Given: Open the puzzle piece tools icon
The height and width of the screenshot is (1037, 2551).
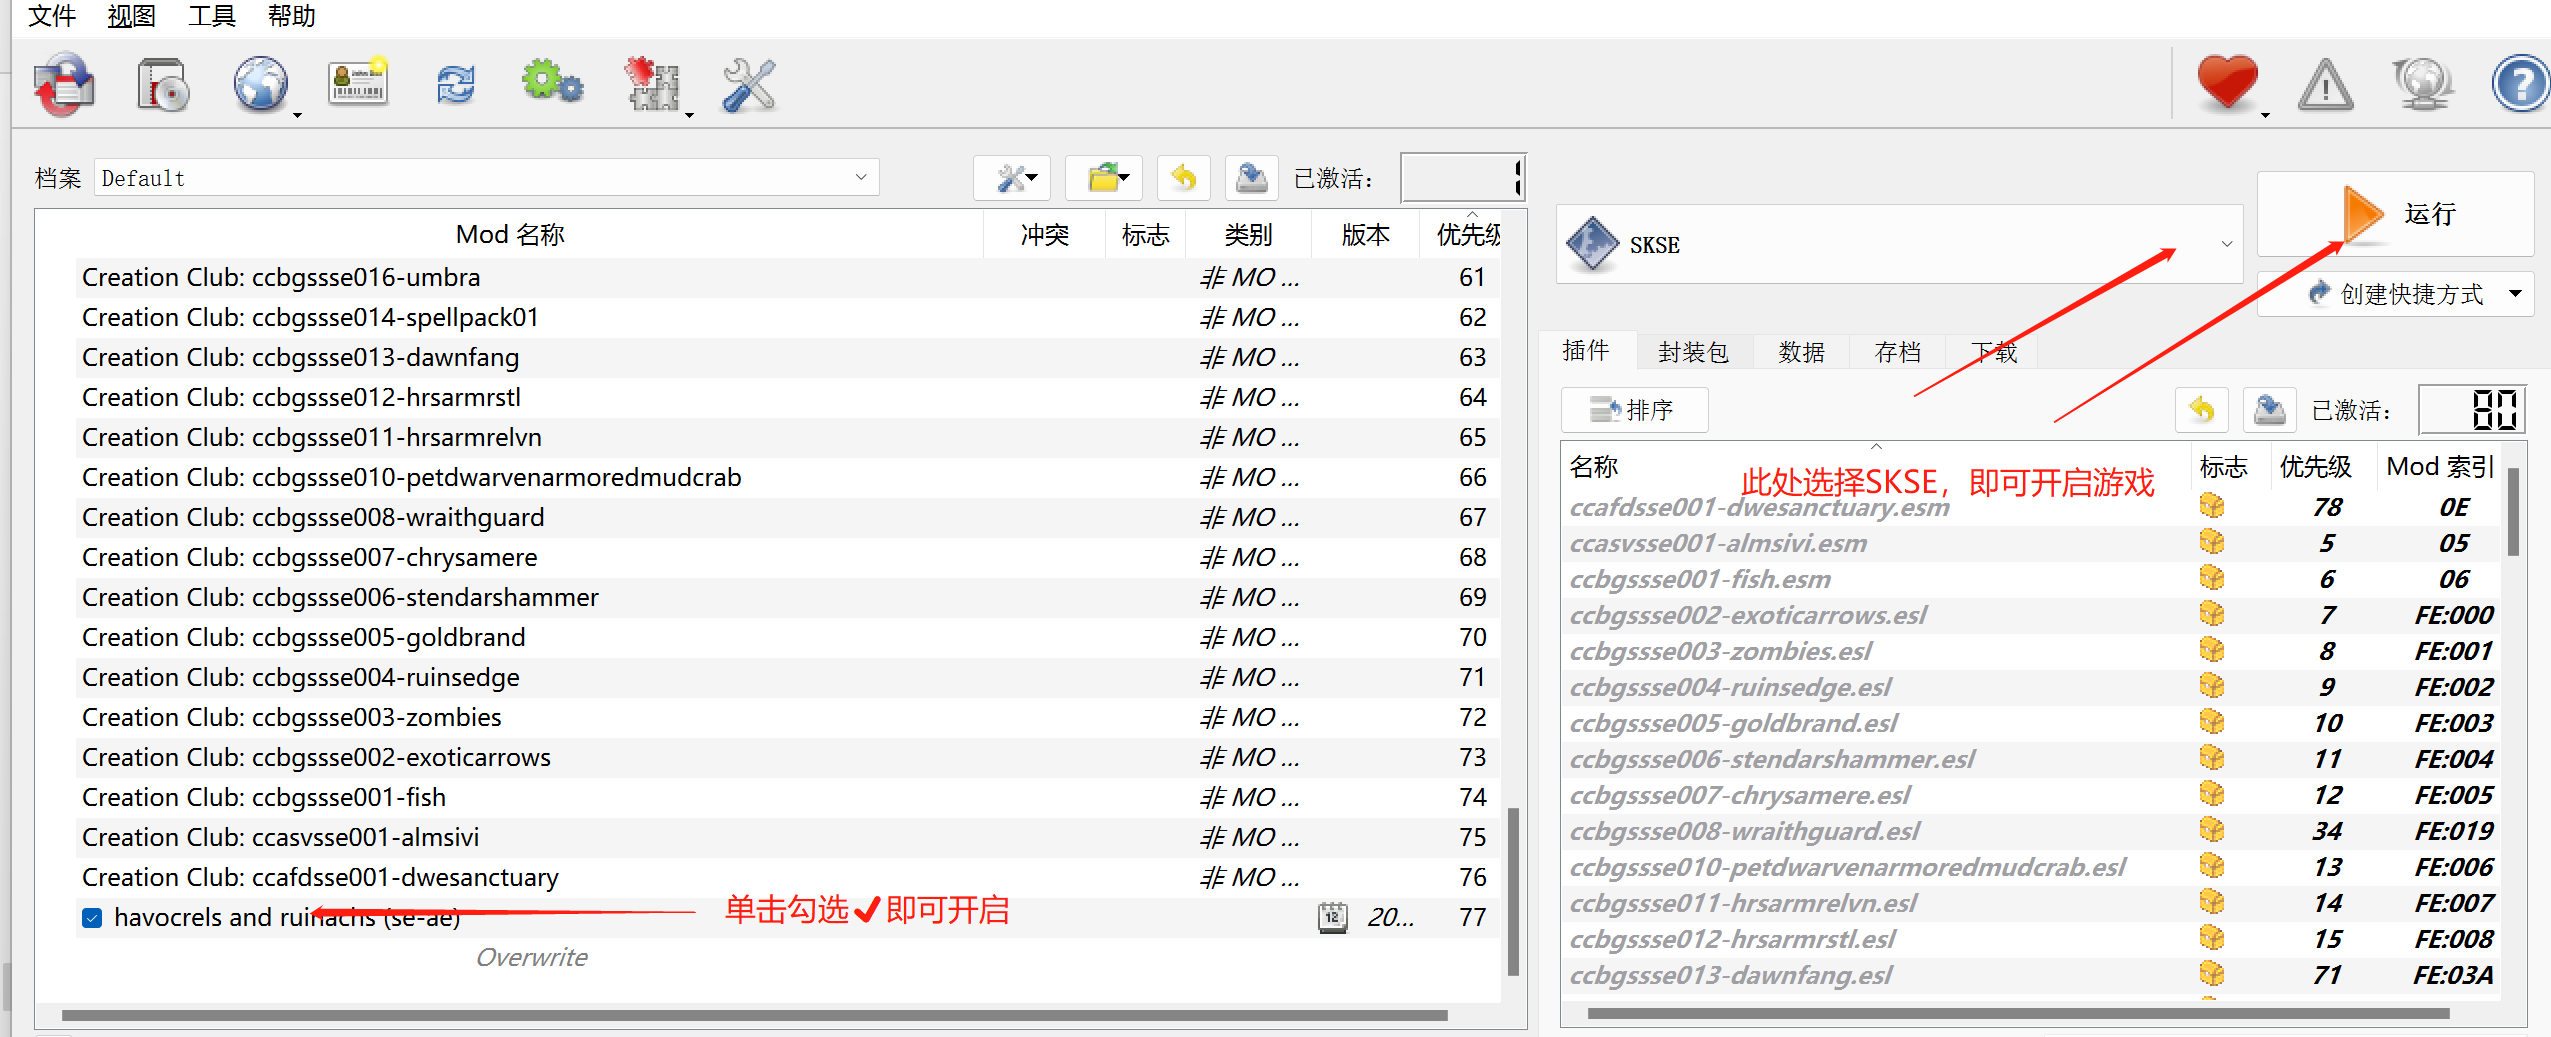Looking at the screenshot, I should tap(652, 85).
